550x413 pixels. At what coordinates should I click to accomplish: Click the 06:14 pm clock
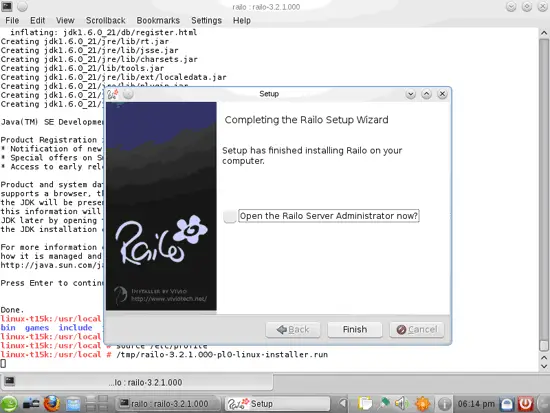click(x=476, y=404)
